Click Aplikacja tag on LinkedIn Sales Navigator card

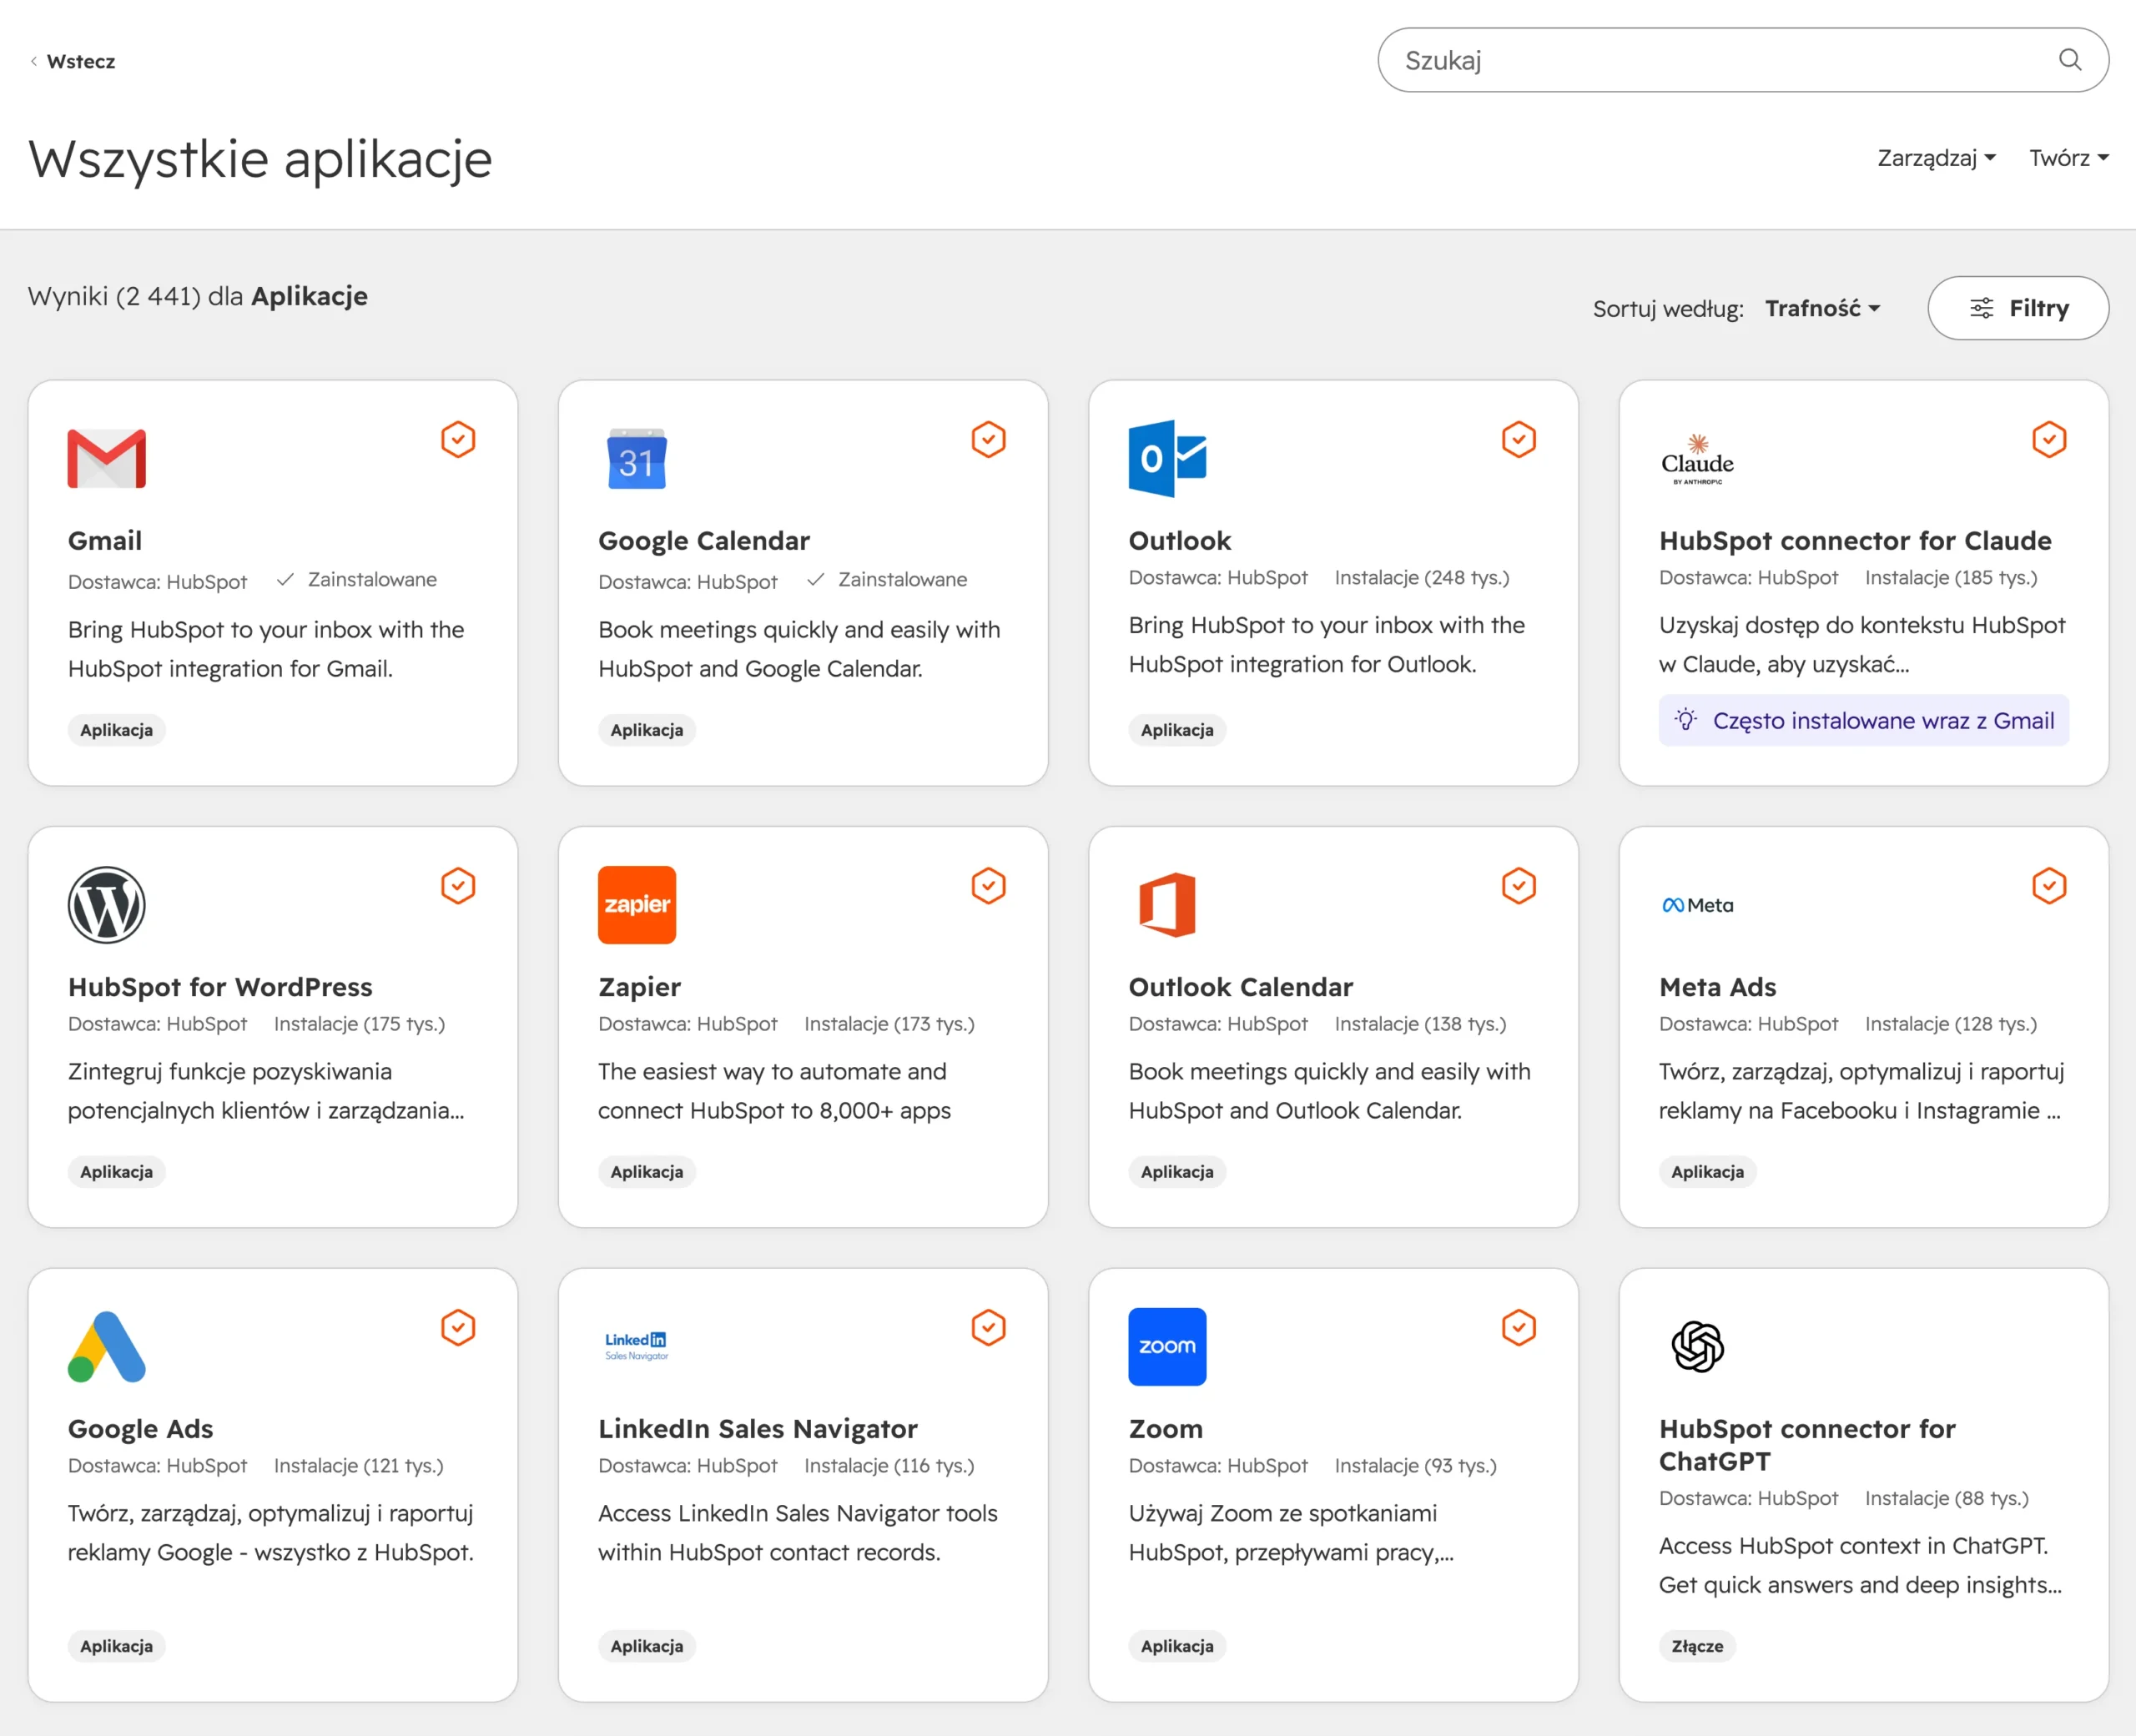[647, 1646]
